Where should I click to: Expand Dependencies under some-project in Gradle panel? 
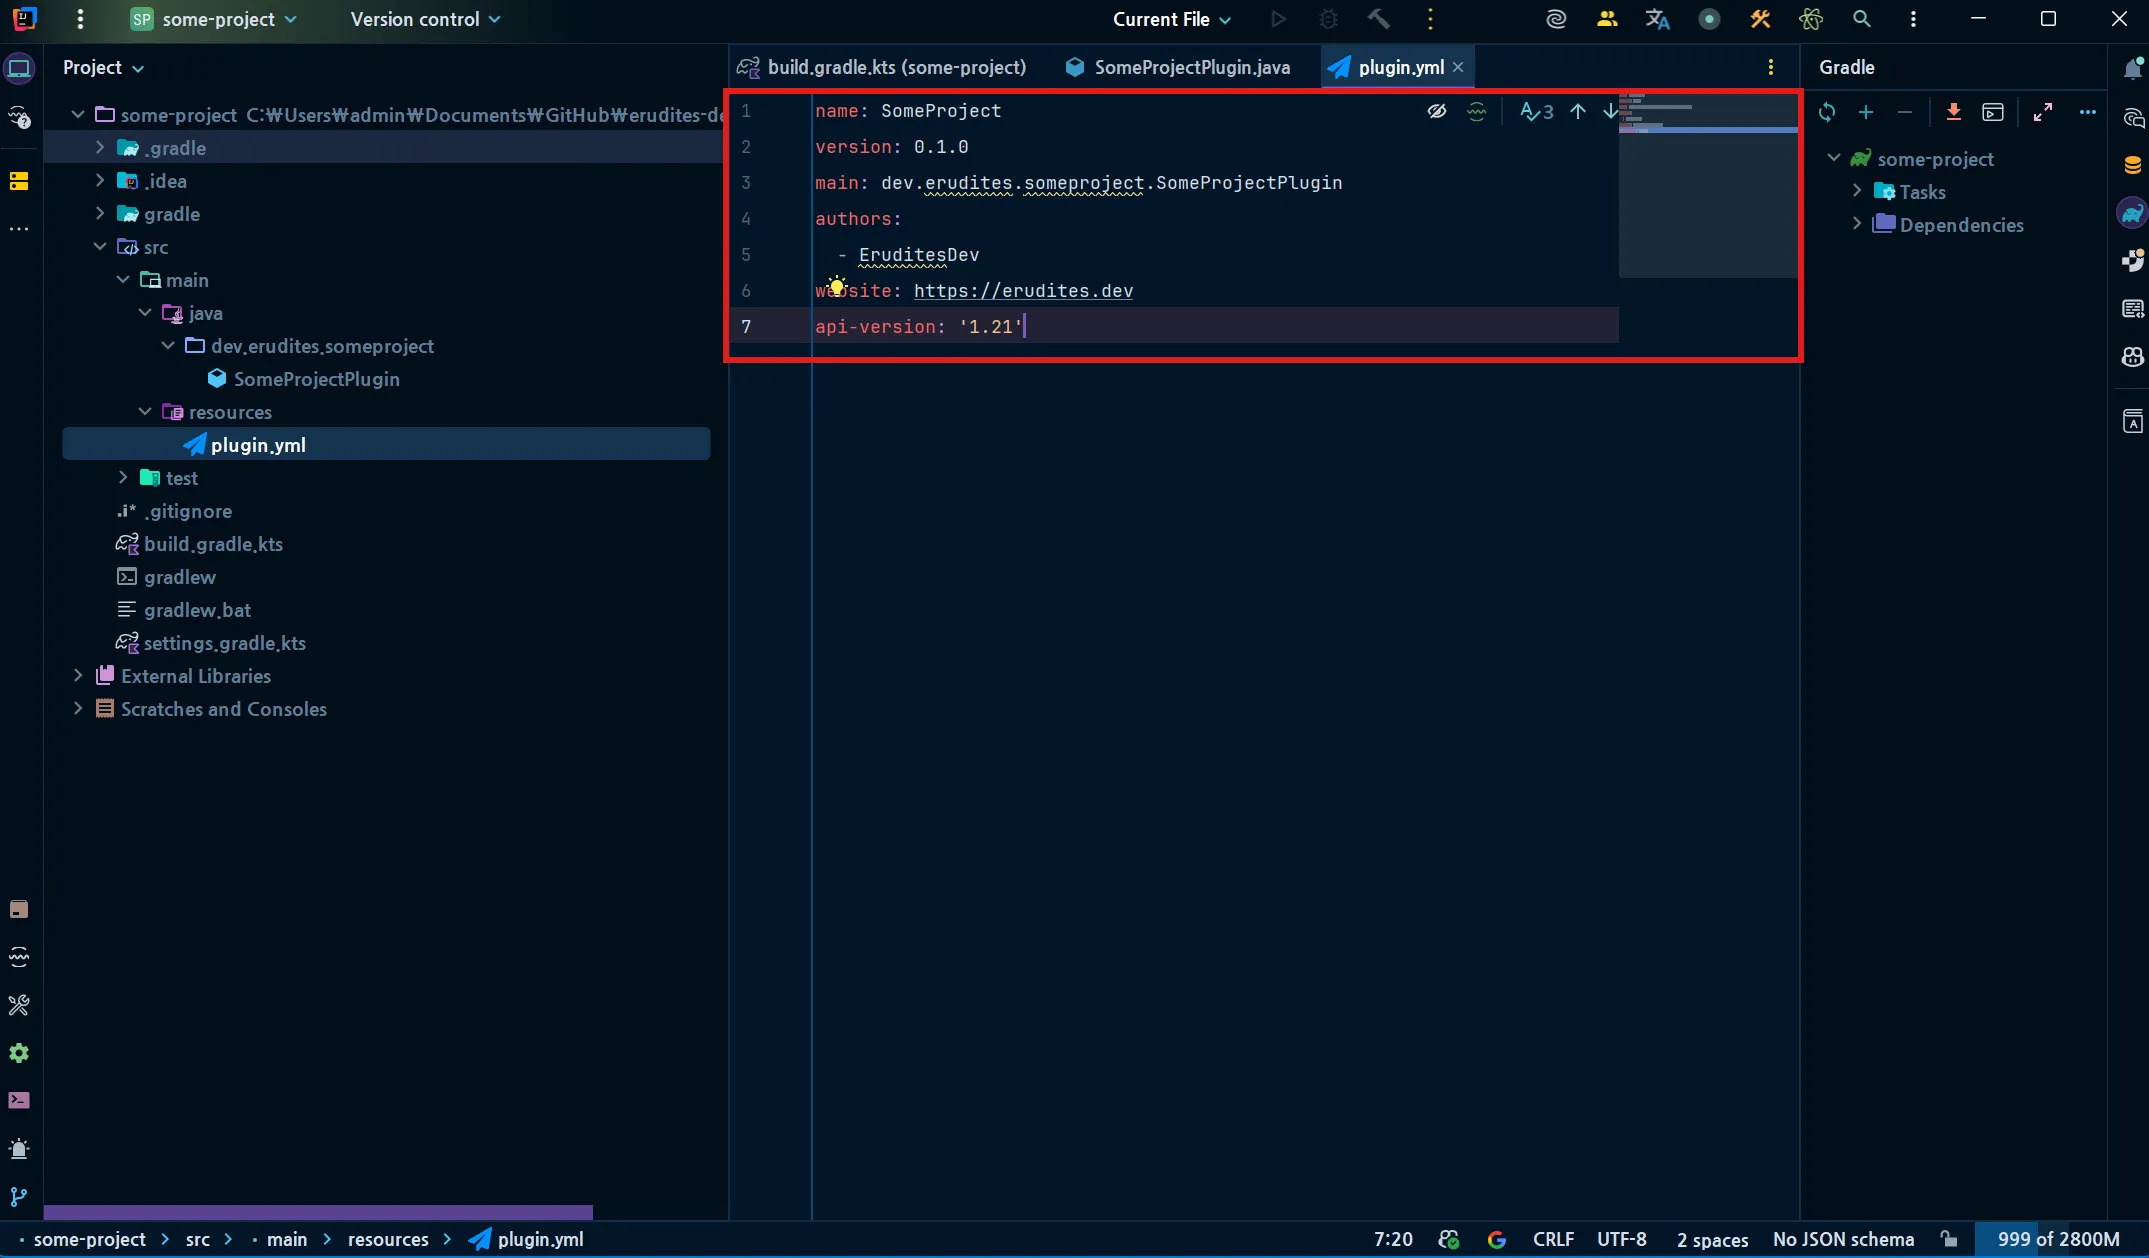coord(1856,224)
